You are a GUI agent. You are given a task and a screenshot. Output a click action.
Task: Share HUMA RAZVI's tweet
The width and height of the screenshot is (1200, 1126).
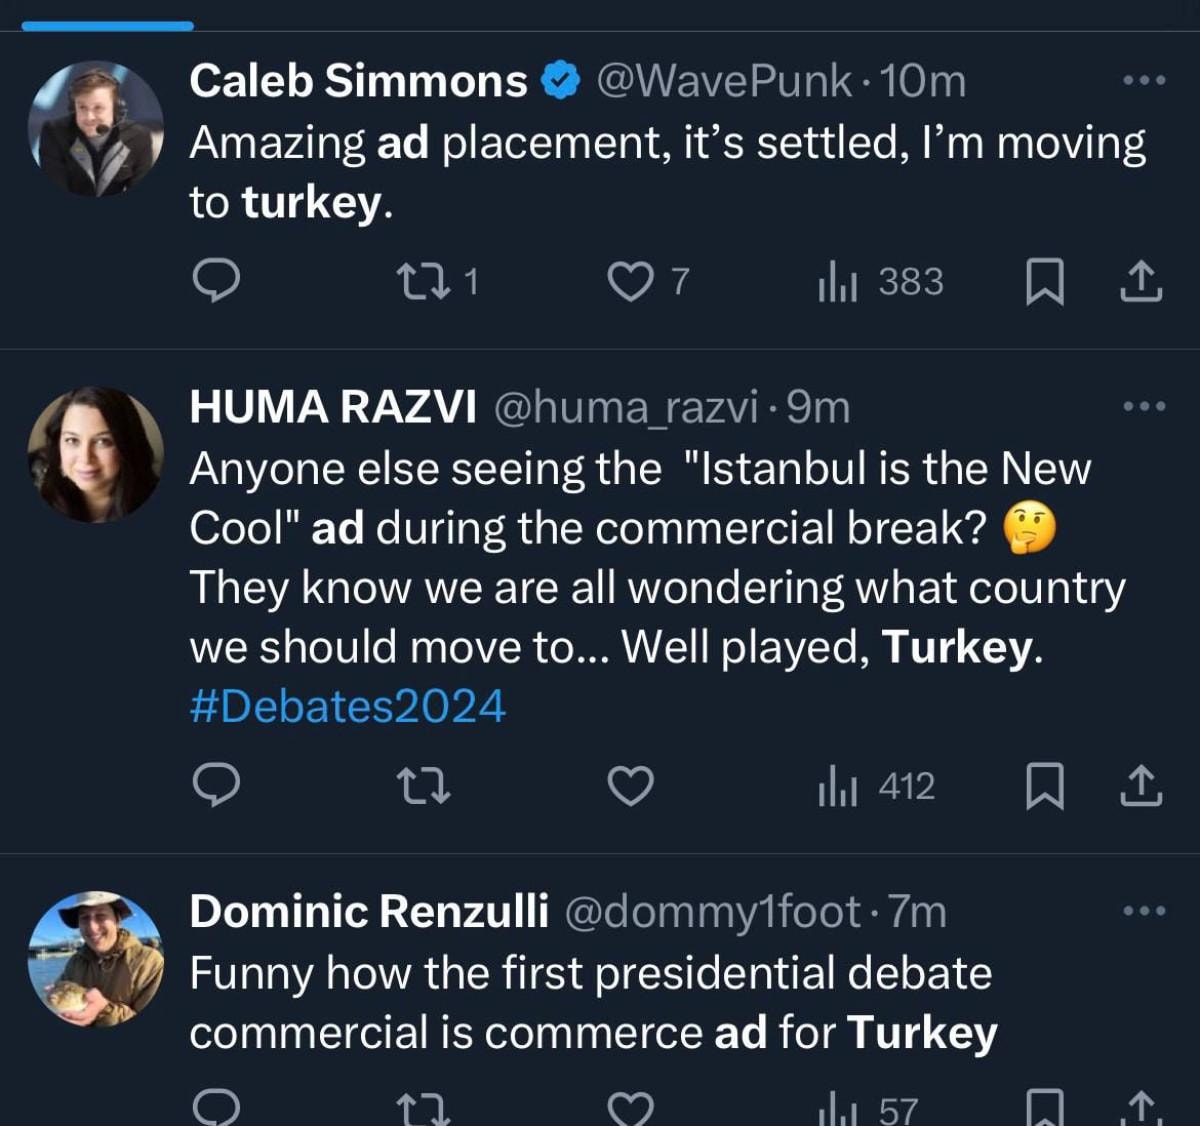(x=1141, y=786)
